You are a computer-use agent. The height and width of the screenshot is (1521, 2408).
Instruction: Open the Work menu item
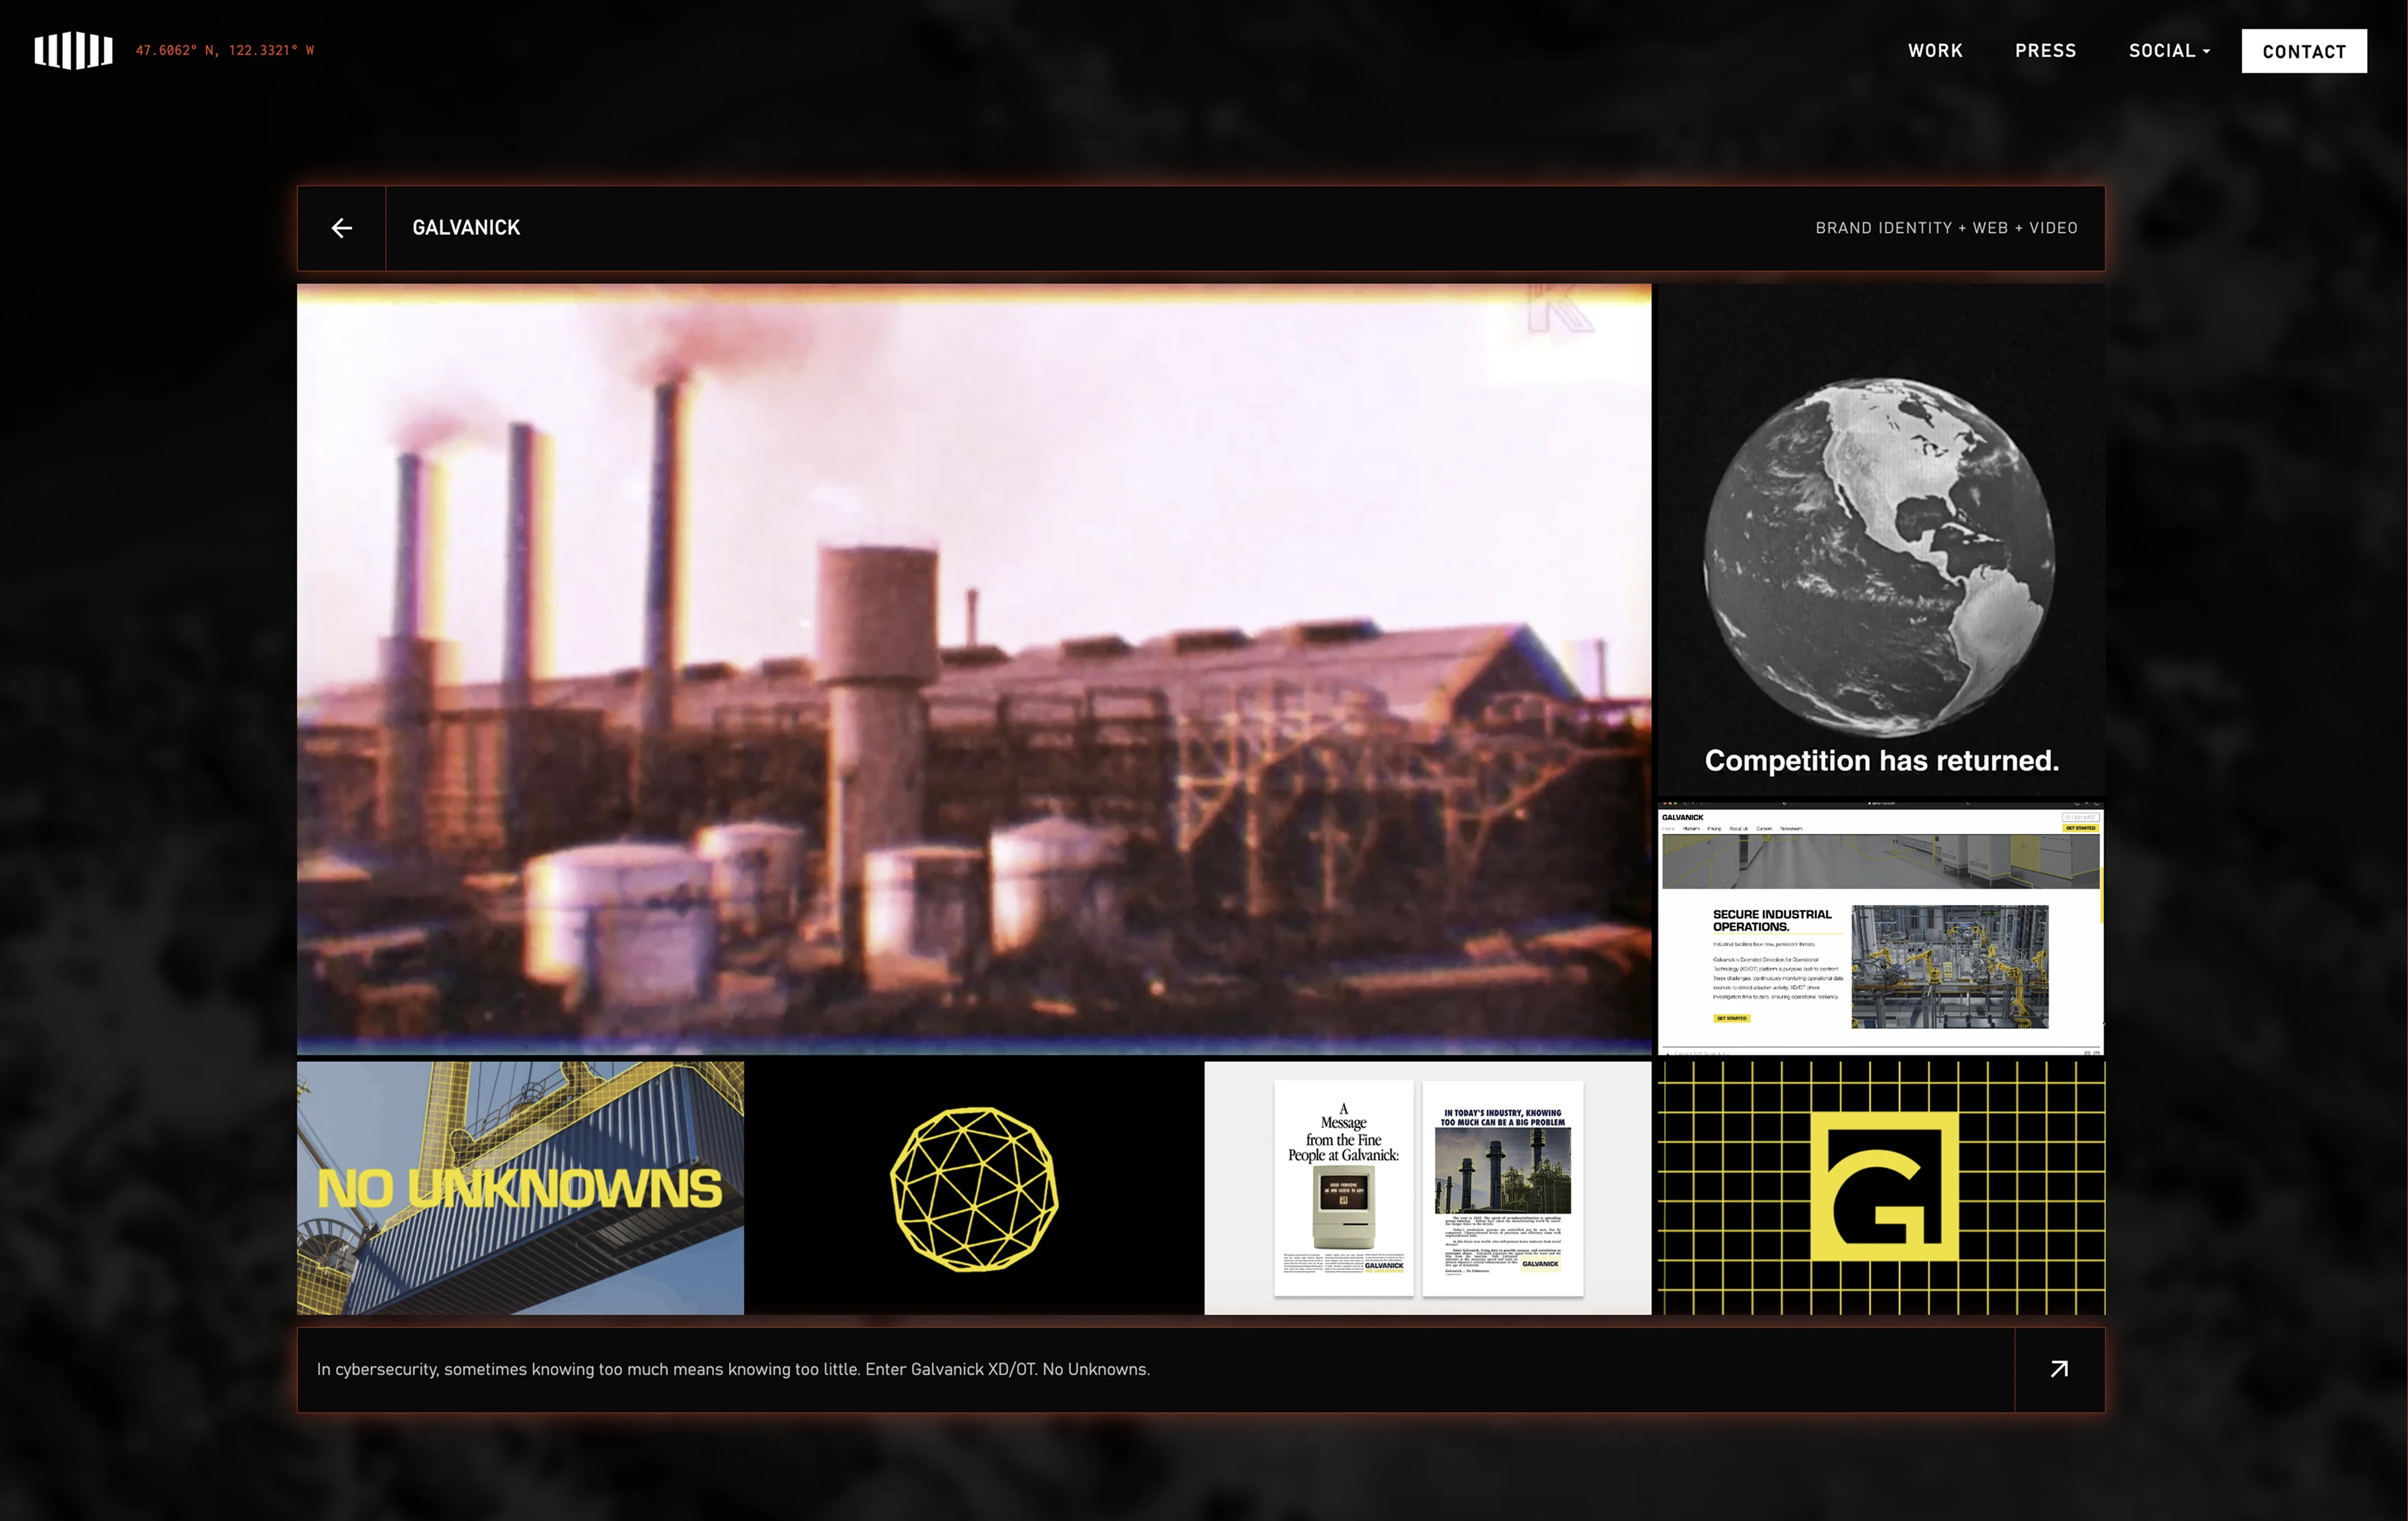[1934, 51]
